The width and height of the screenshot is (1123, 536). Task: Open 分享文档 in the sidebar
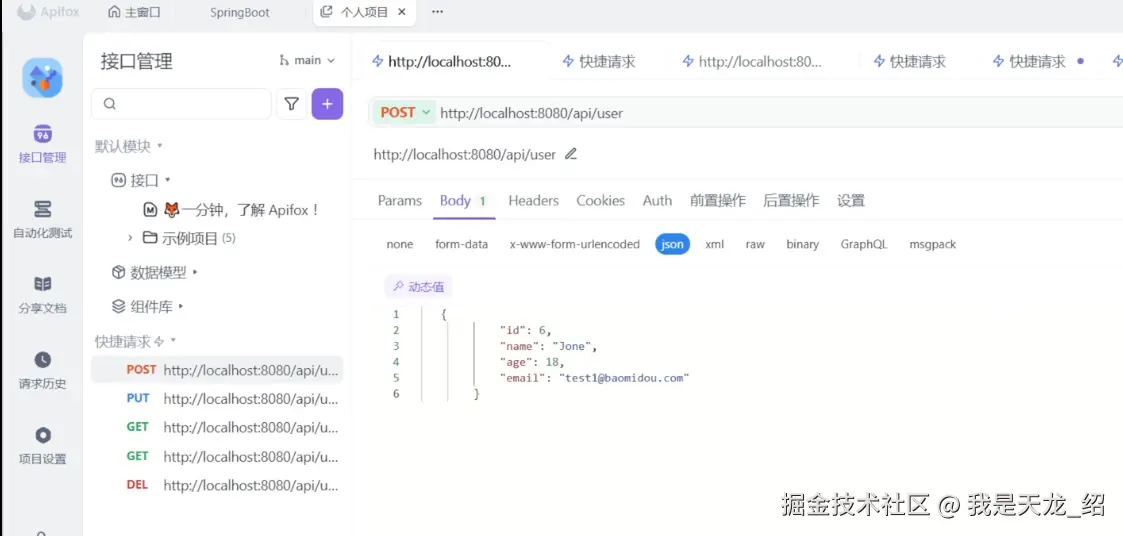pyautogui.click(x=42, y=294)
